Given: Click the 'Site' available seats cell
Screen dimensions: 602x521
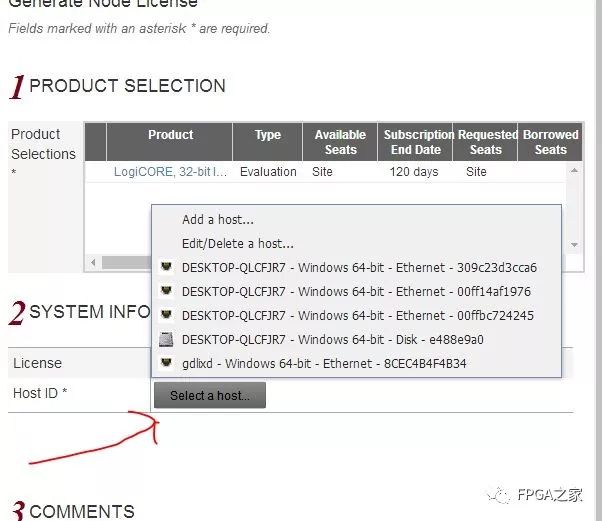Looking at the screenshot, I should [322, 172].
